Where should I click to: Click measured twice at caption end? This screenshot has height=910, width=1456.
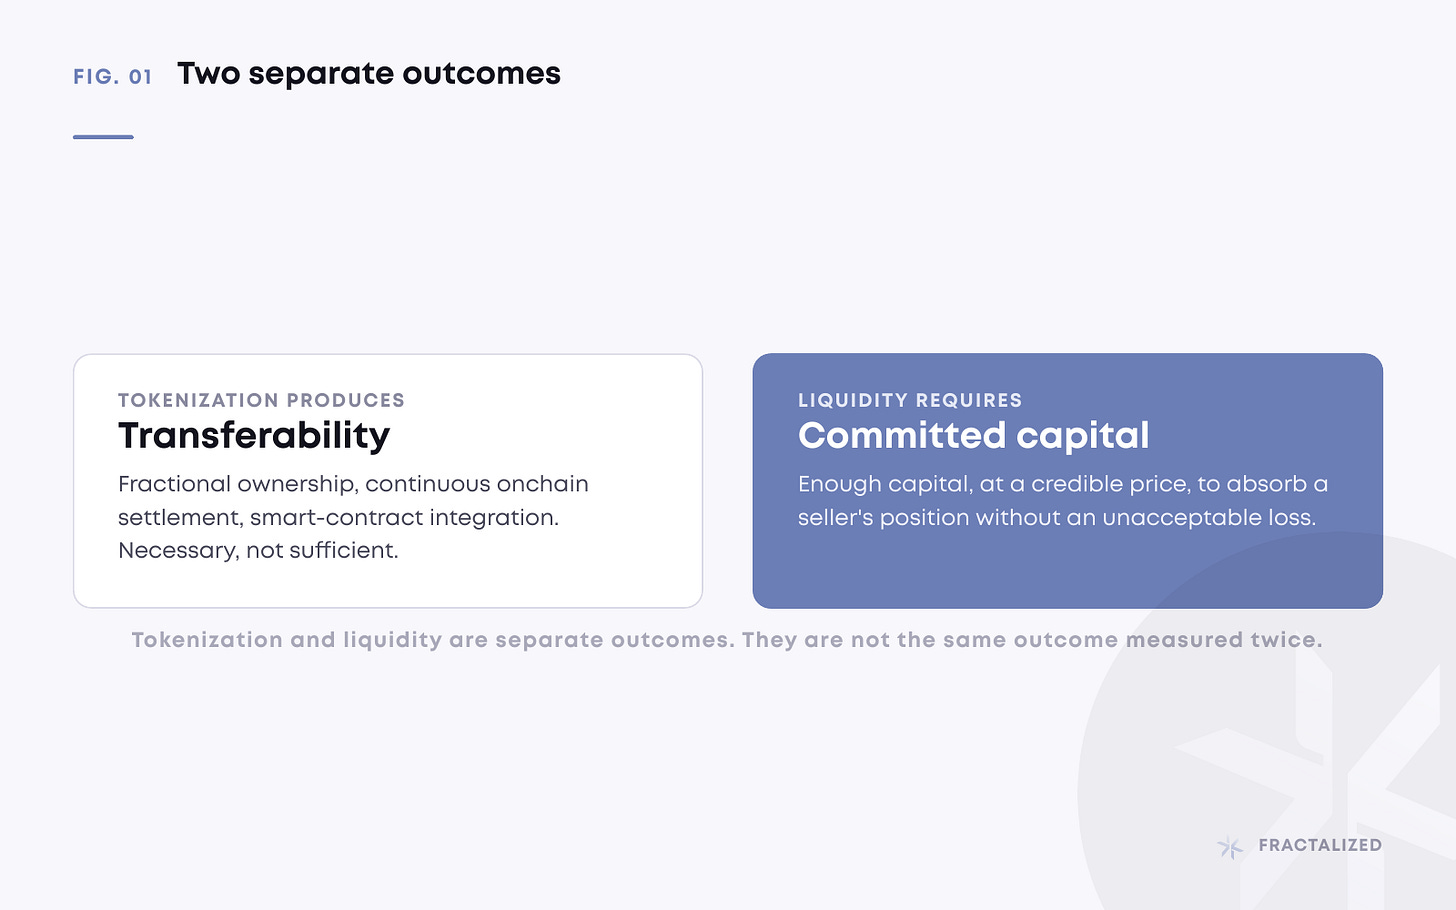1224,640
